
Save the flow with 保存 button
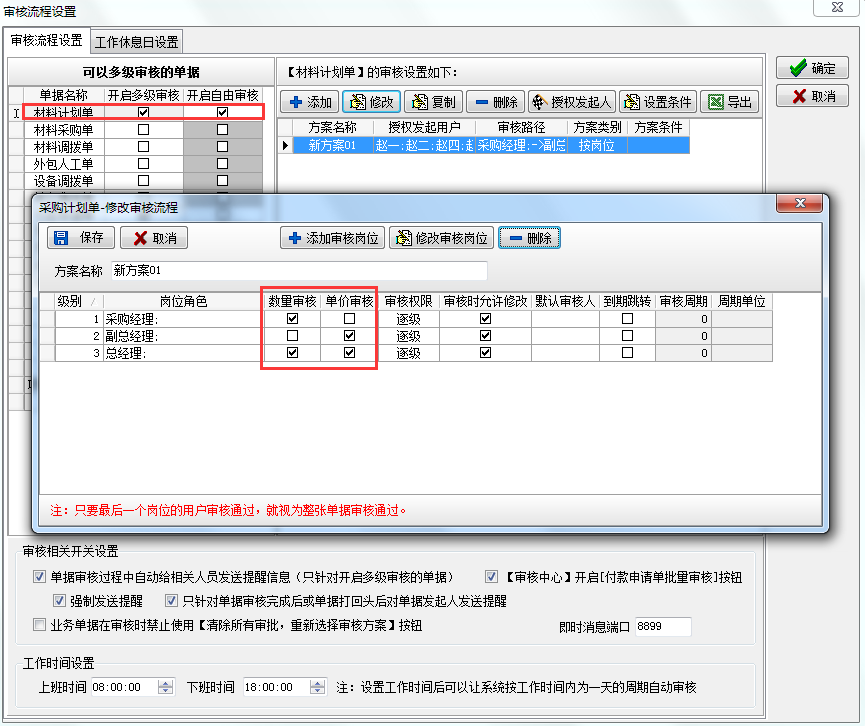click(x=80, y=238)
